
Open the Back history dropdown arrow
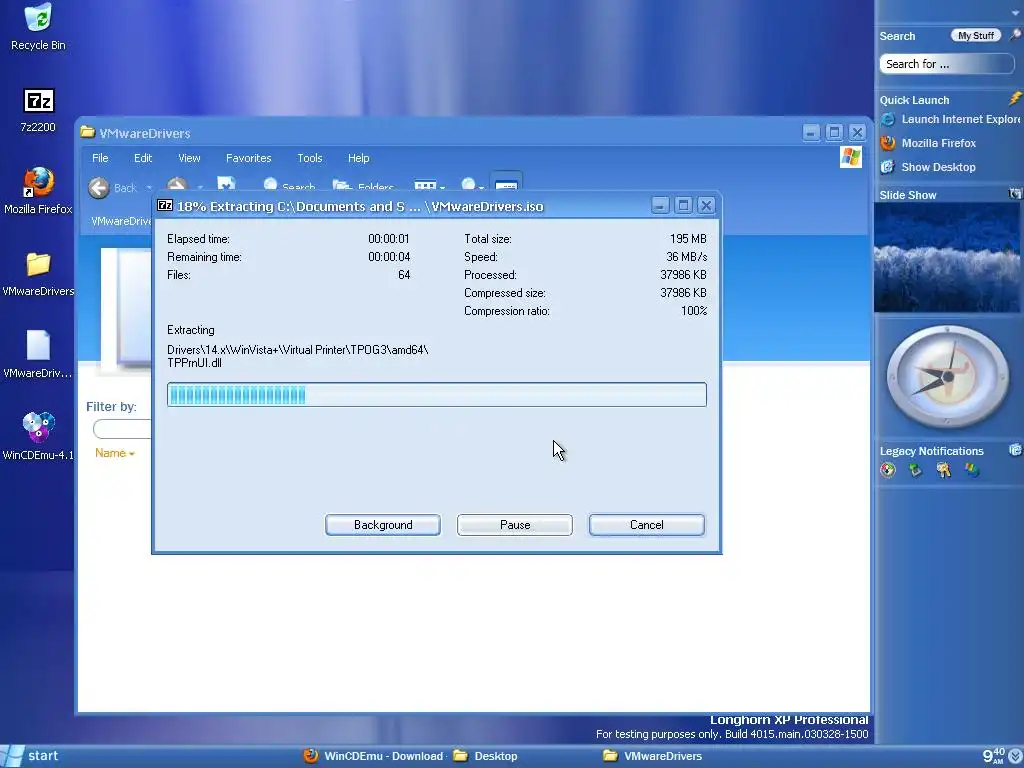point(149,188)
